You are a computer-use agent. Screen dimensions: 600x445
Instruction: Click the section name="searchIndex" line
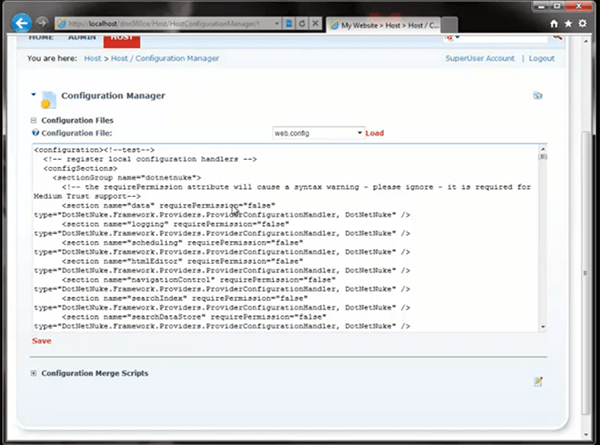(x=185, y=298)
